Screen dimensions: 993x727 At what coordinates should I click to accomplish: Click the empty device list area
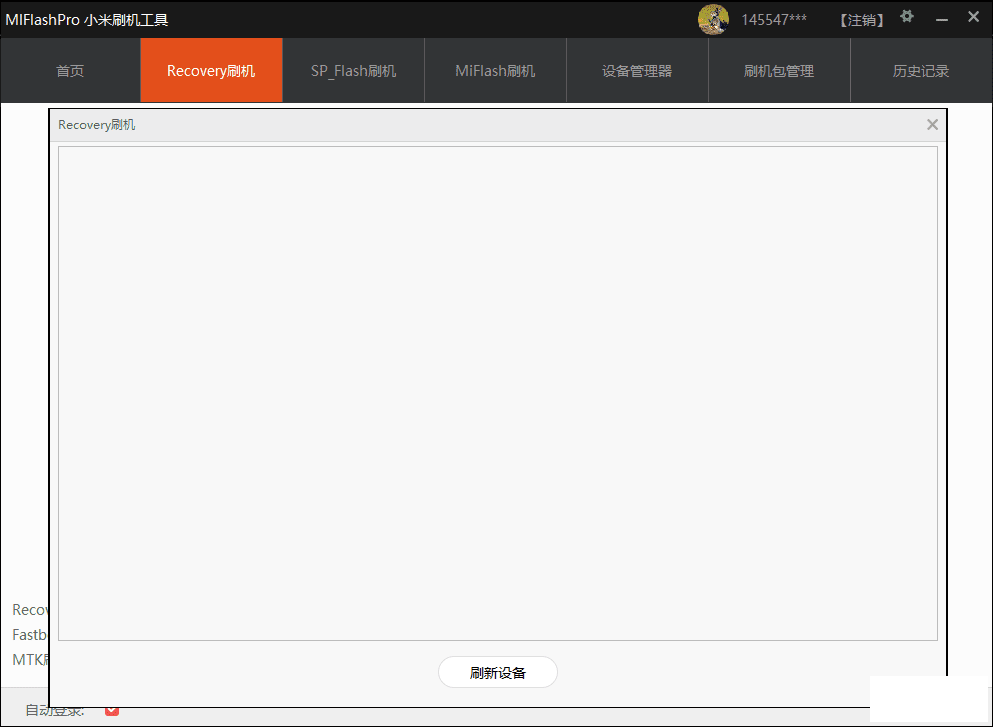tap(498, 393)
